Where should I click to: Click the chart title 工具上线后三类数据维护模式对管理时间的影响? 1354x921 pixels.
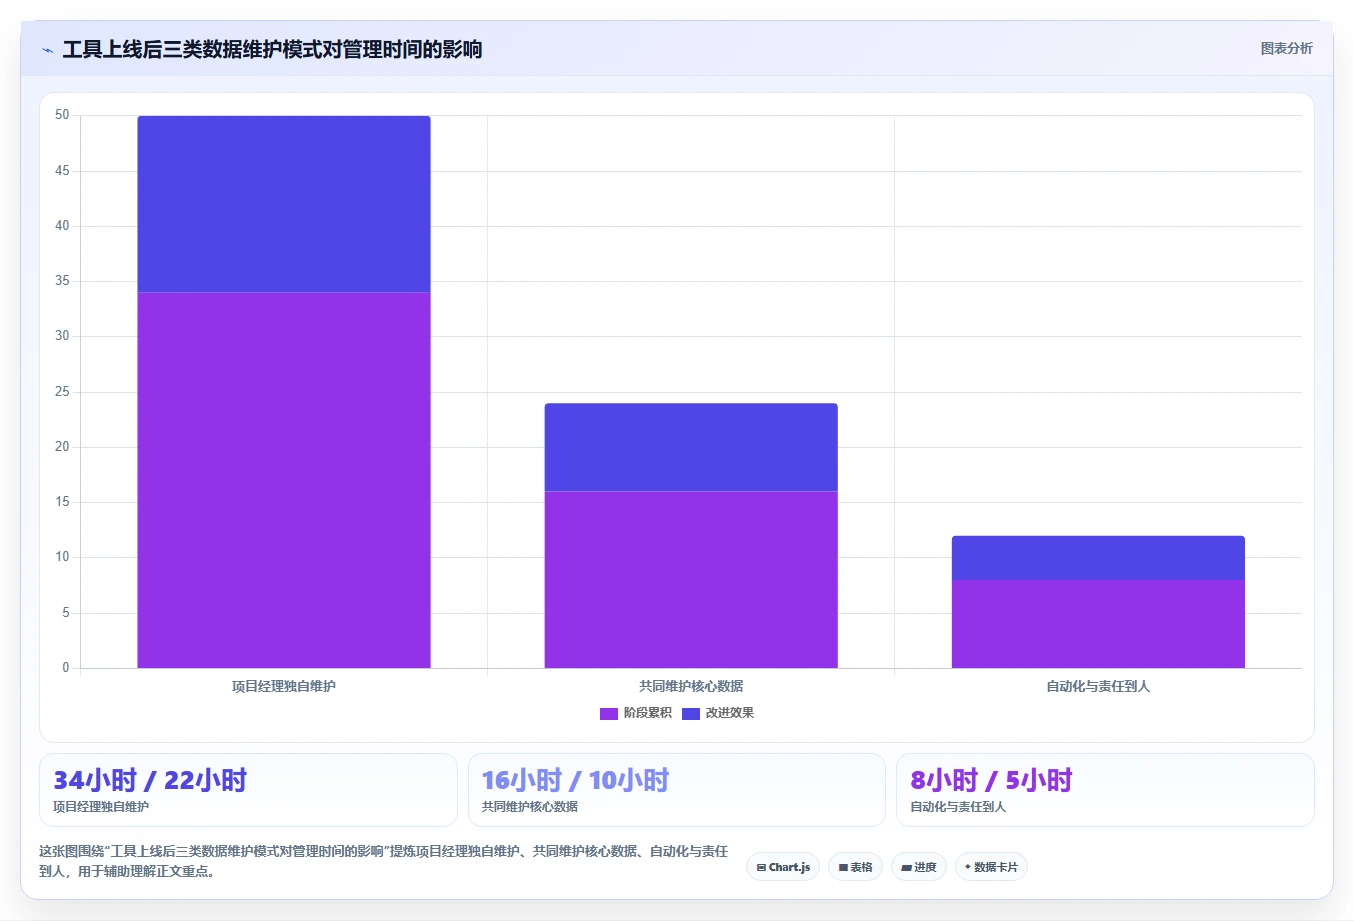coord(272,49)
